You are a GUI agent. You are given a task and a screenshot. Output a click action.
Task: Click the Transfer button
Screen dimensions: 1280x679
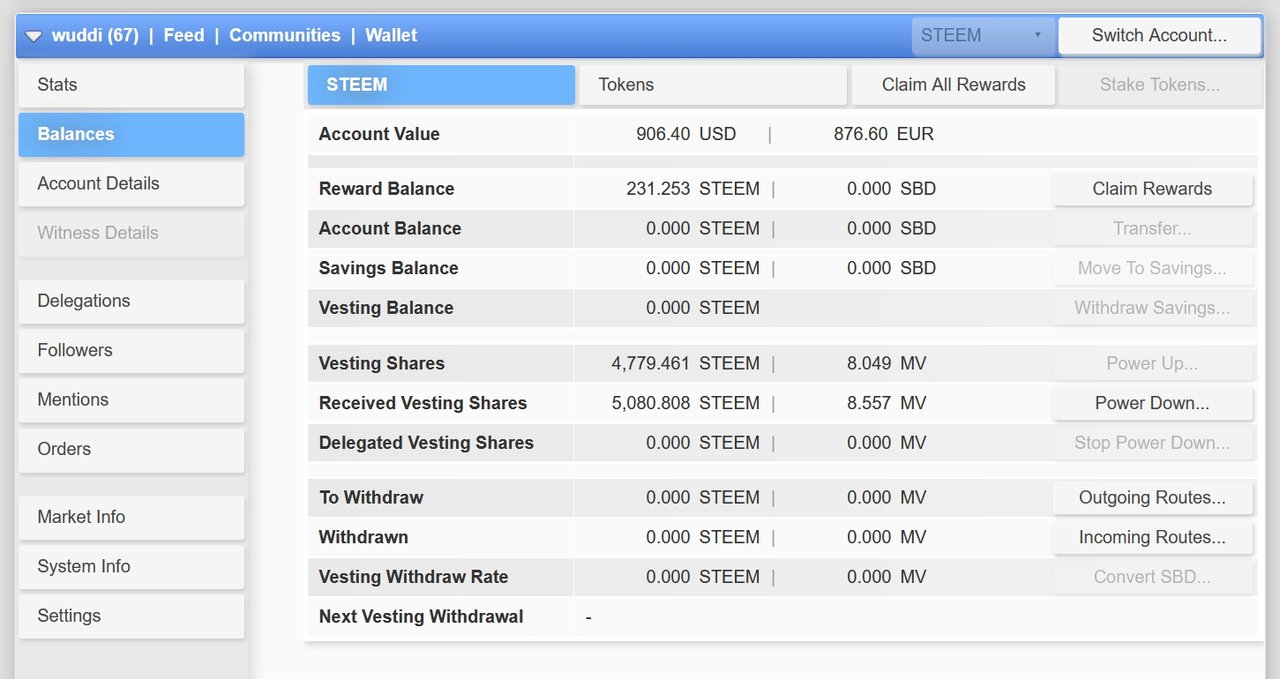(1152, 228)
